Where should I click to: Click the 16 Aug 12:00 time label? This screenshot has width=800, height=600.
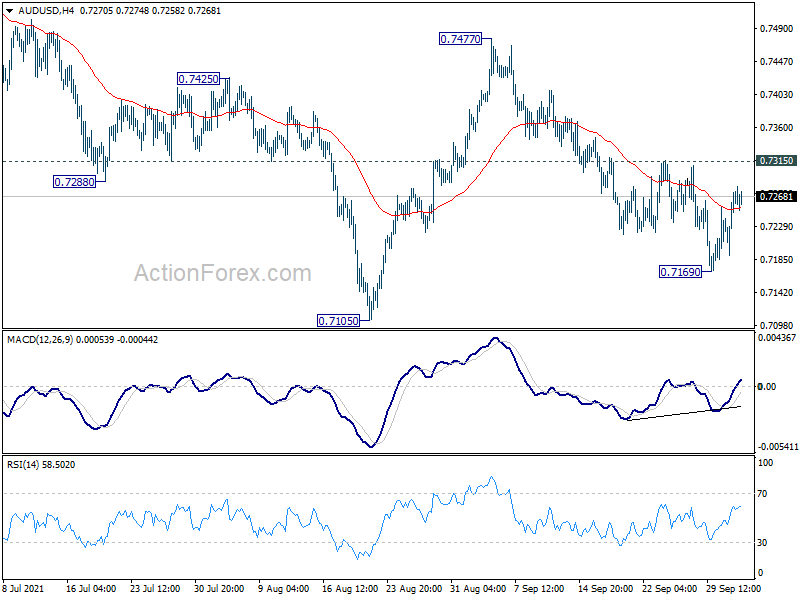tap(349, 589)
